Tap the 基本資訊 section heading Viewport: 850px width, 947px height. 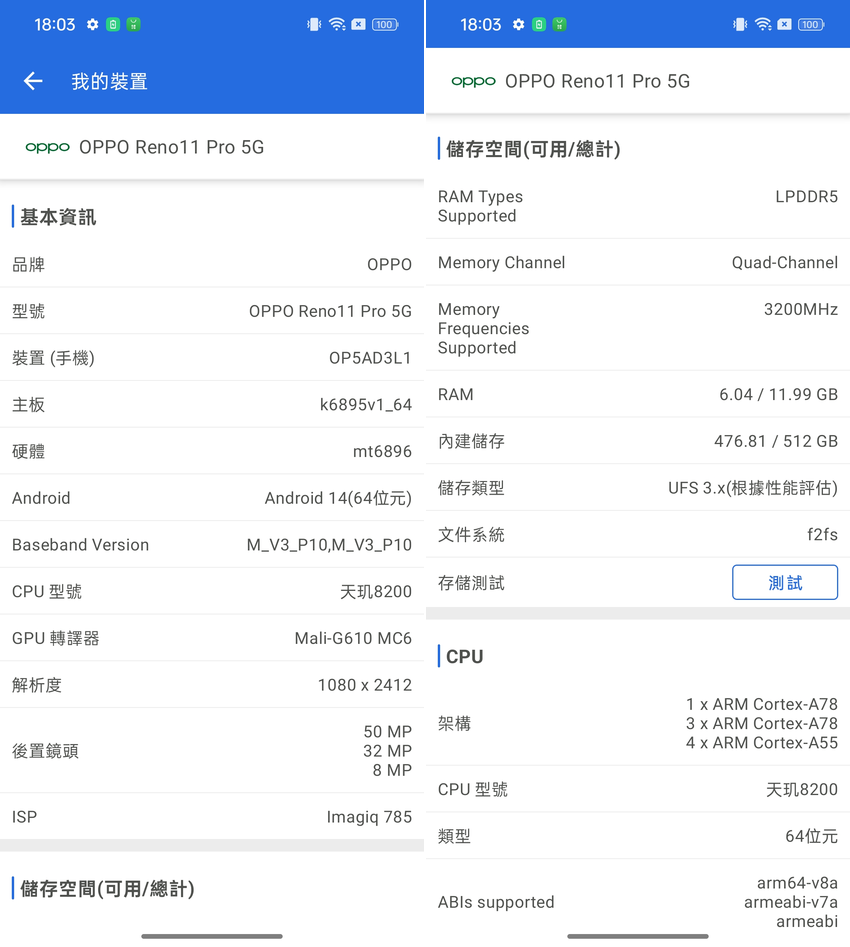click(x=58, y=217)
